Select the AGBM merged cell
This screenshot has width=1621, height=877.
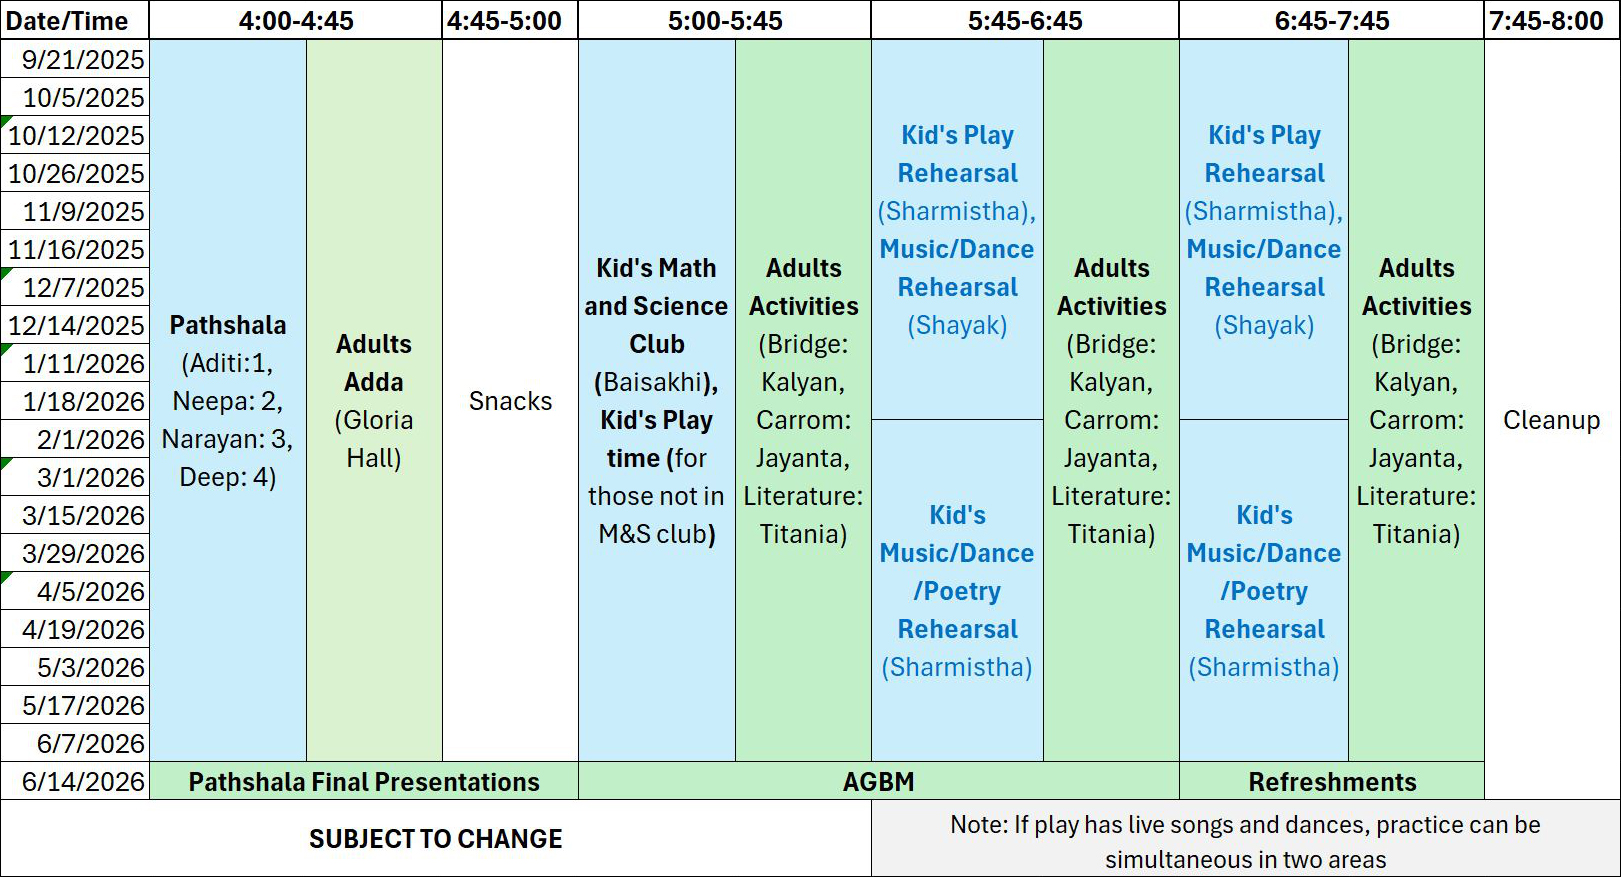point(879,781)
